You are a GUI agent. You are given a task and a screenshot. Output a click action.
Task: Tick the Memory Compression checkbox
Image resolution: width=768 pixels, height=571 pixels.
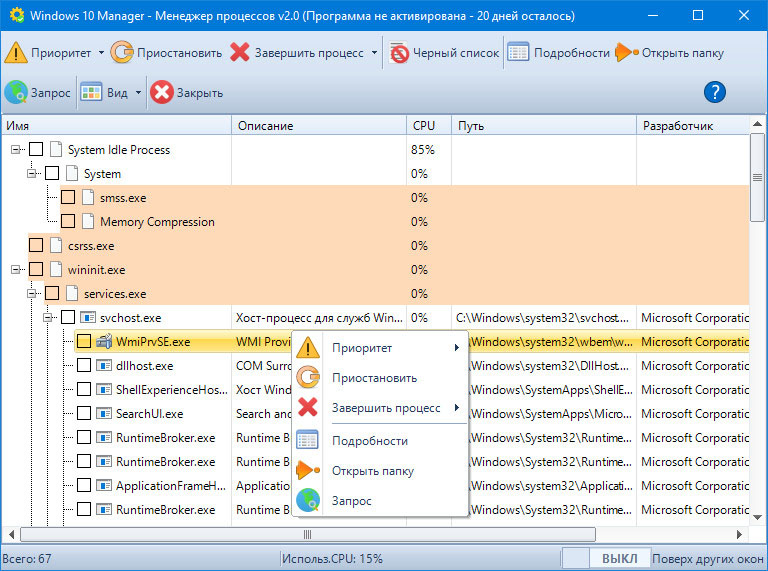[x=68, y=221]
